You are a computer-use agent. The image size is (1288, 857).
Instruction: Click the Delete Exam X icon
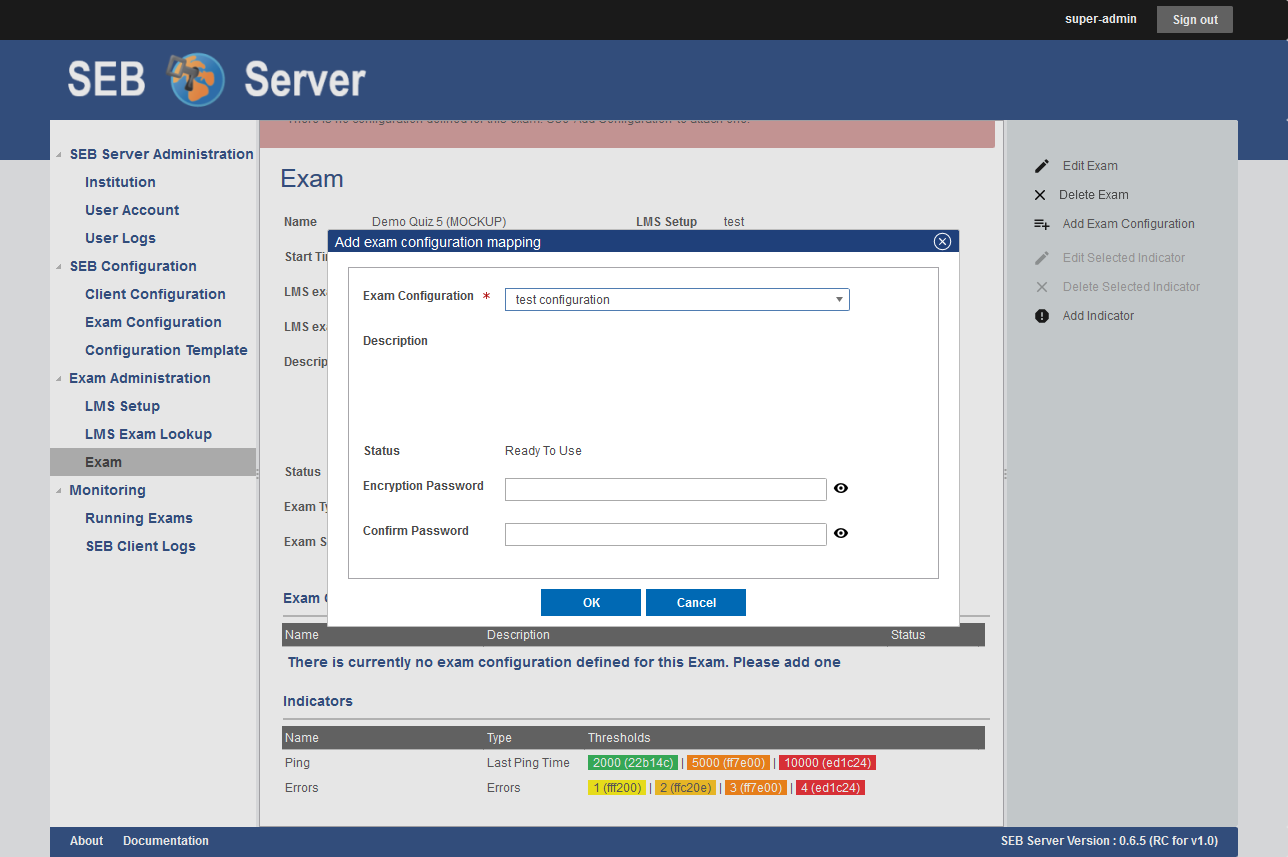(1040, 195)
